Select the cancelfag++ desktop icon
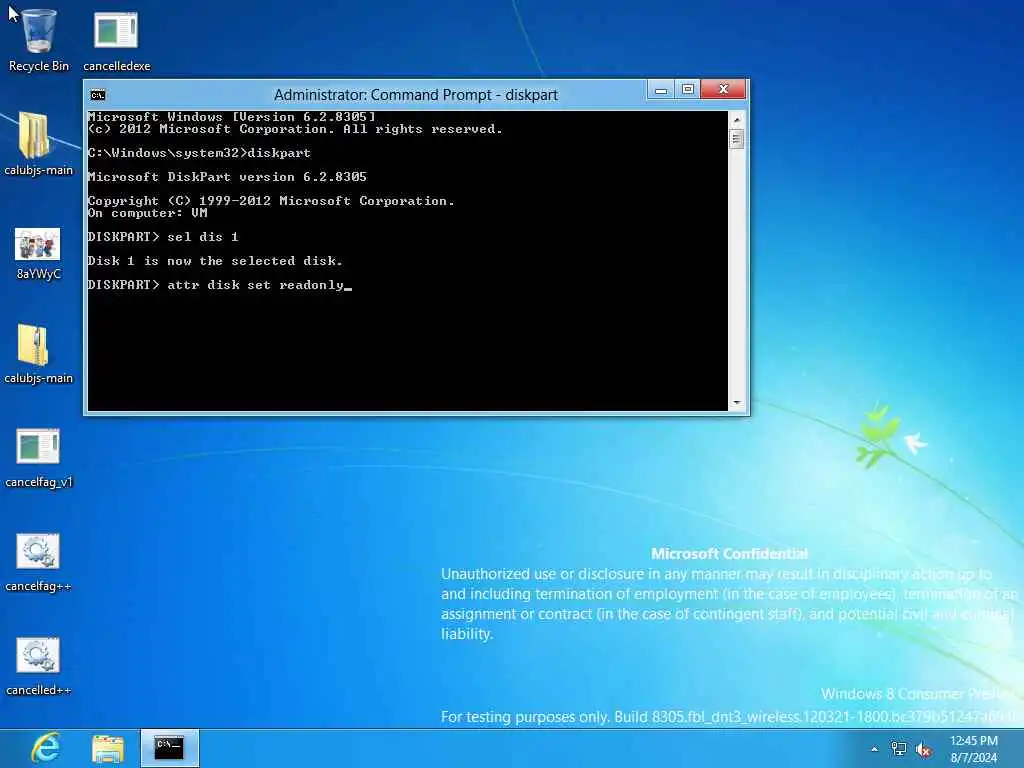Image resolution: width=1024 pixels, height=768 pixels. [x=39, y=562]
